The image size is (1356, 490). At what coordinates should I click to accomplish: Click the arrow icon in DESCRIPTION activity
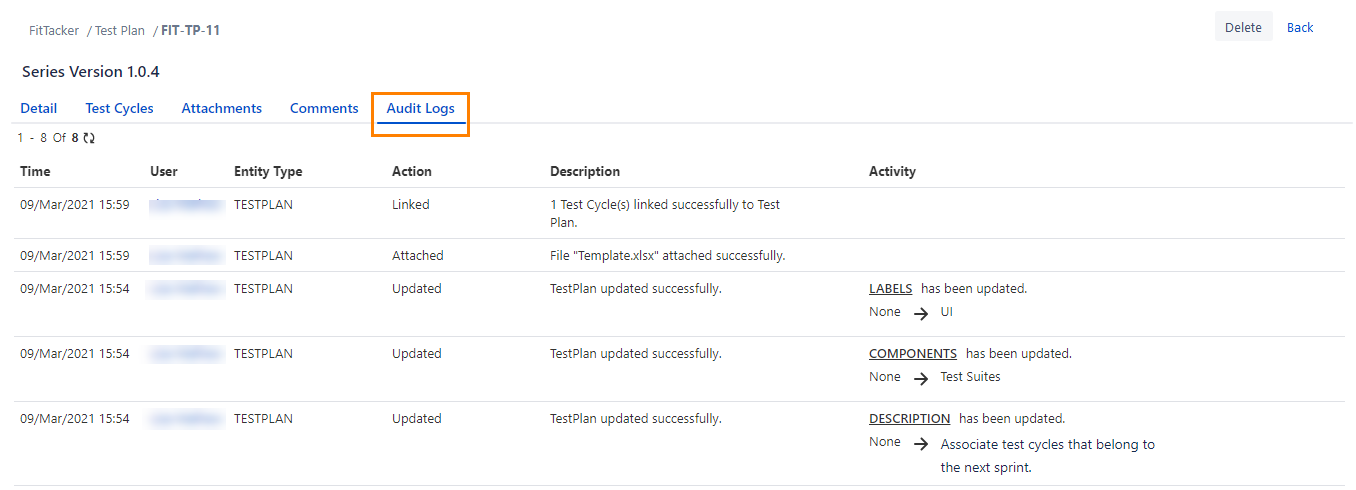point(921,445)
